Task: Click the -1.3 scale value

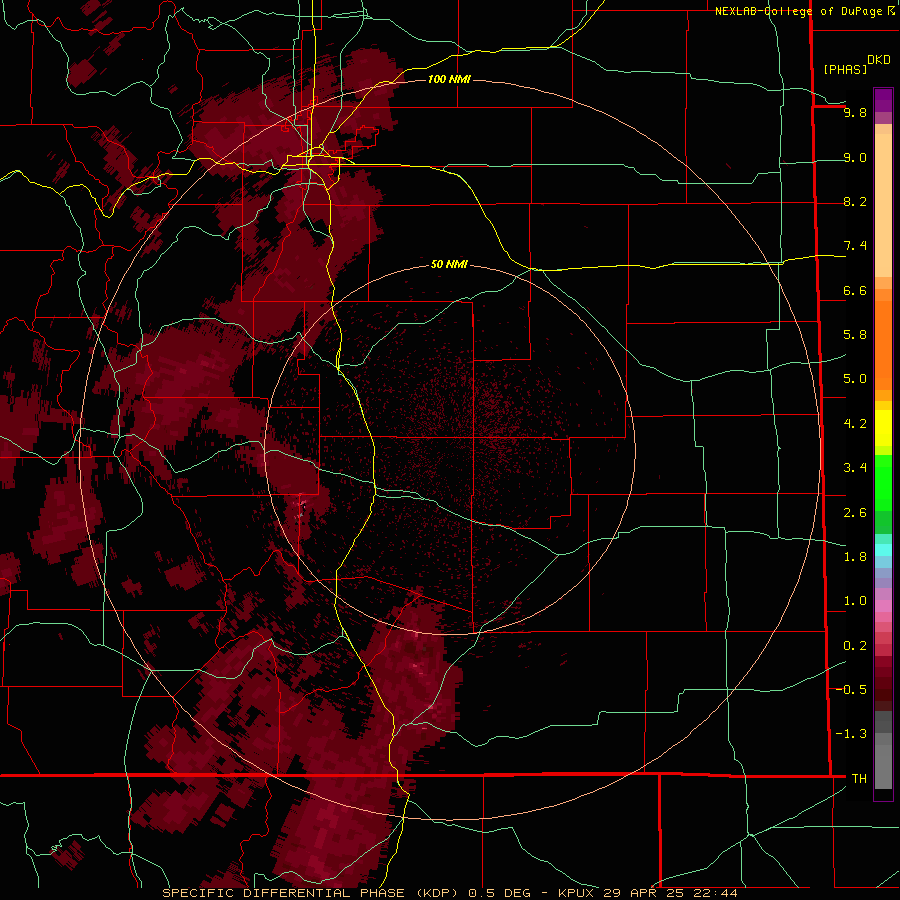Action: coord(851,734)
